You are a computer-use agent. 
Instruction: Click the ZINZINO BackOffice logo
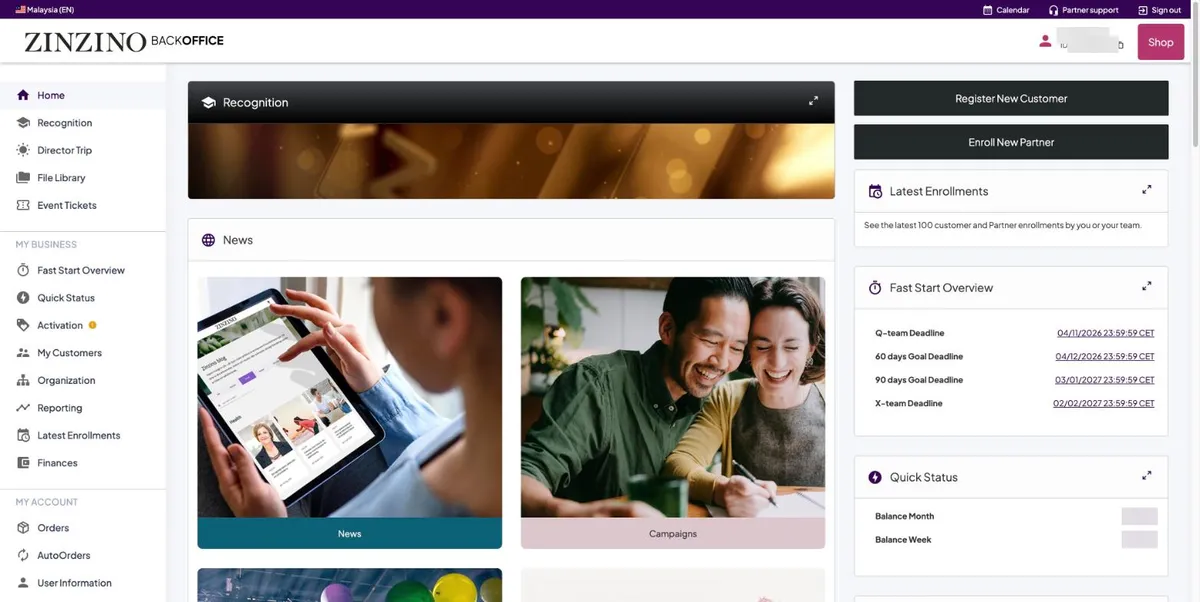pyautogui.click(x=124, y=42)
